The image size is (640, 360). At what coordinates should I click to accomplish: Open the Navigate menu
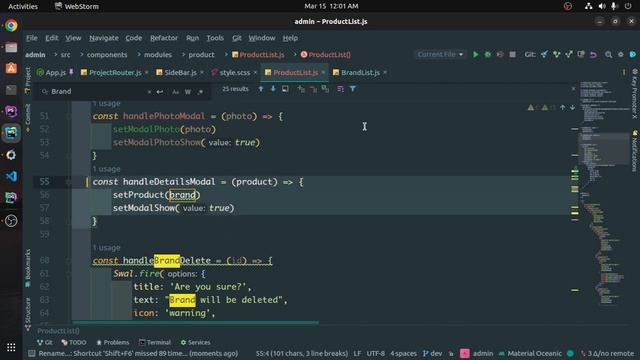[104, 38]
